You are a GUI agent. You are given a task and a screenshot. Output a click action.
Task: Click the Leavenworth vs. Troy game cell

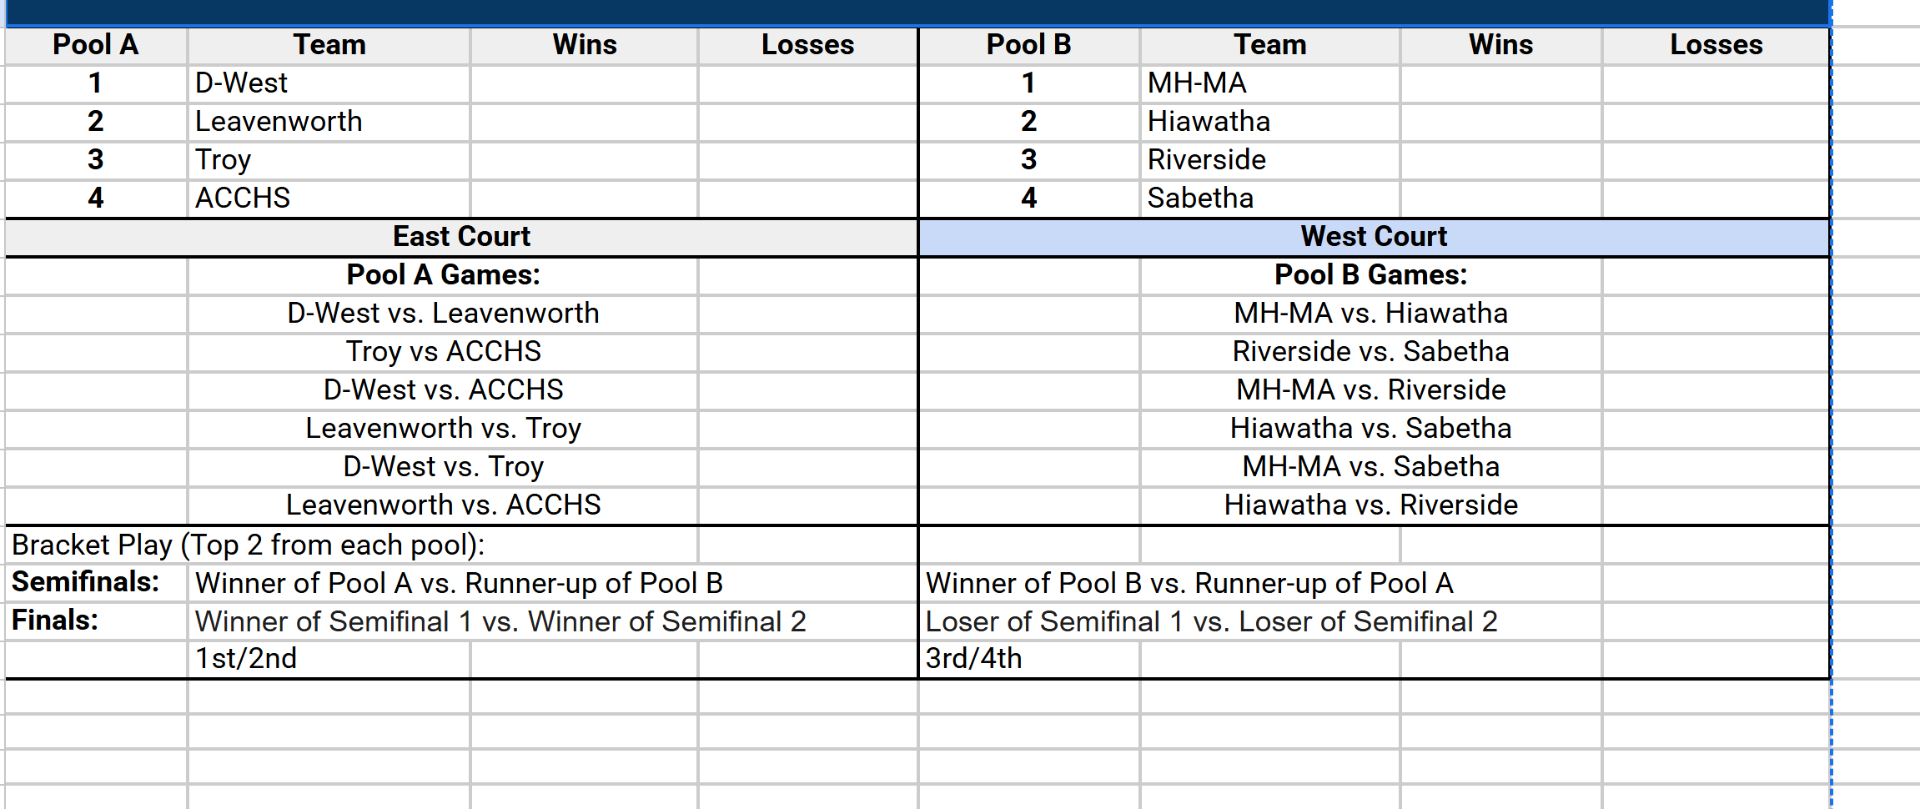(443, 428)
